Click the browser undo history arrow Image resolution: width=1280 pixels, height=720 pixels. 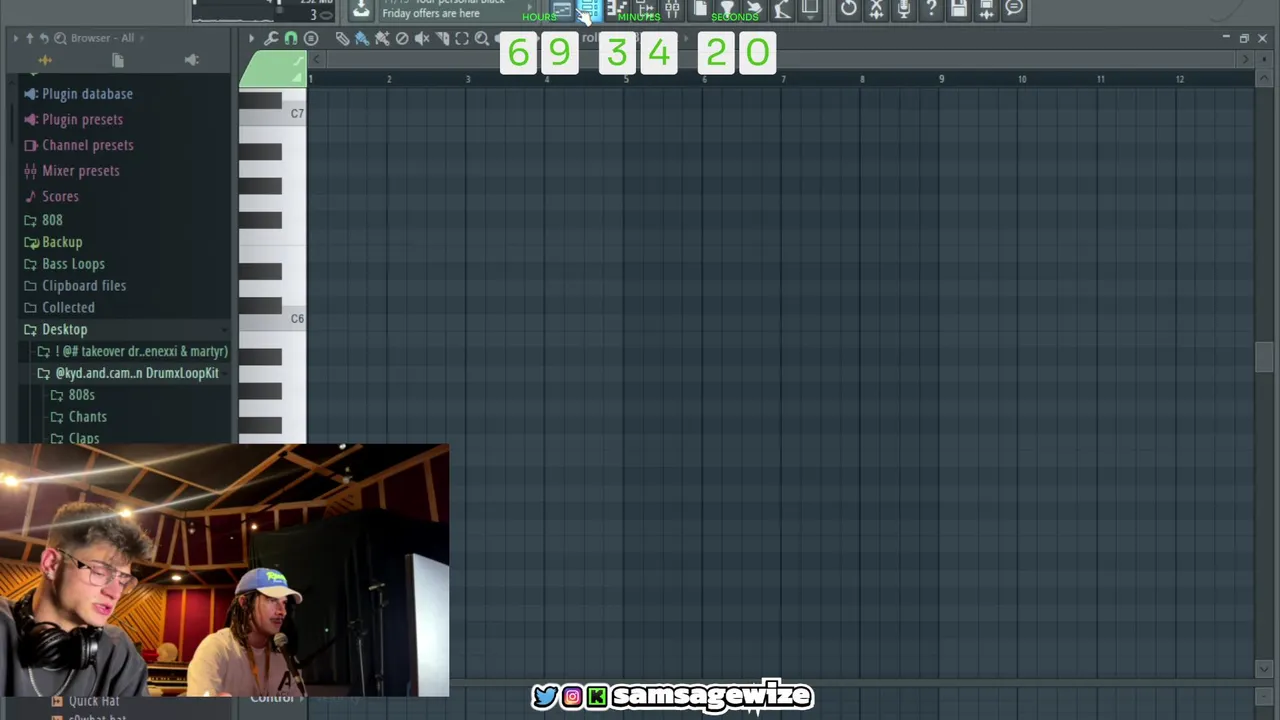pyautogui.click(x=44, y=38)
